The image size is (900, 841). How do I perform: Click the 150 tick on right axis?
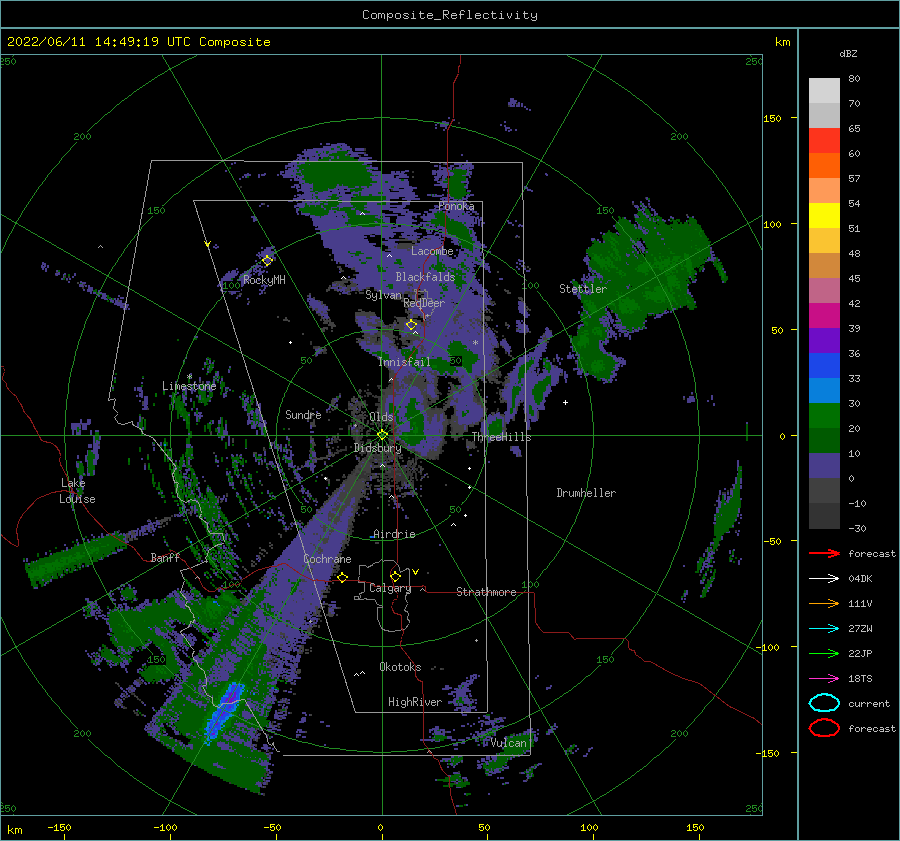(x=772, y=118)
